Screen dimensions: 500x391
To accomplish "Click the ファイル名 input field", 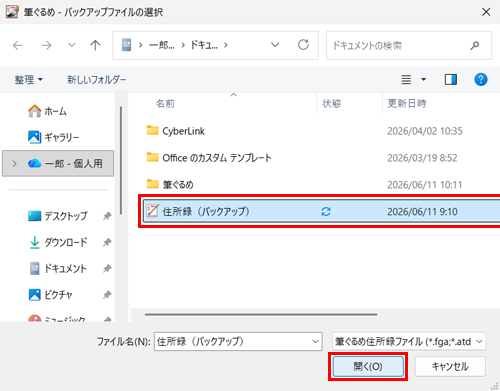I will [x=238, y=341].
